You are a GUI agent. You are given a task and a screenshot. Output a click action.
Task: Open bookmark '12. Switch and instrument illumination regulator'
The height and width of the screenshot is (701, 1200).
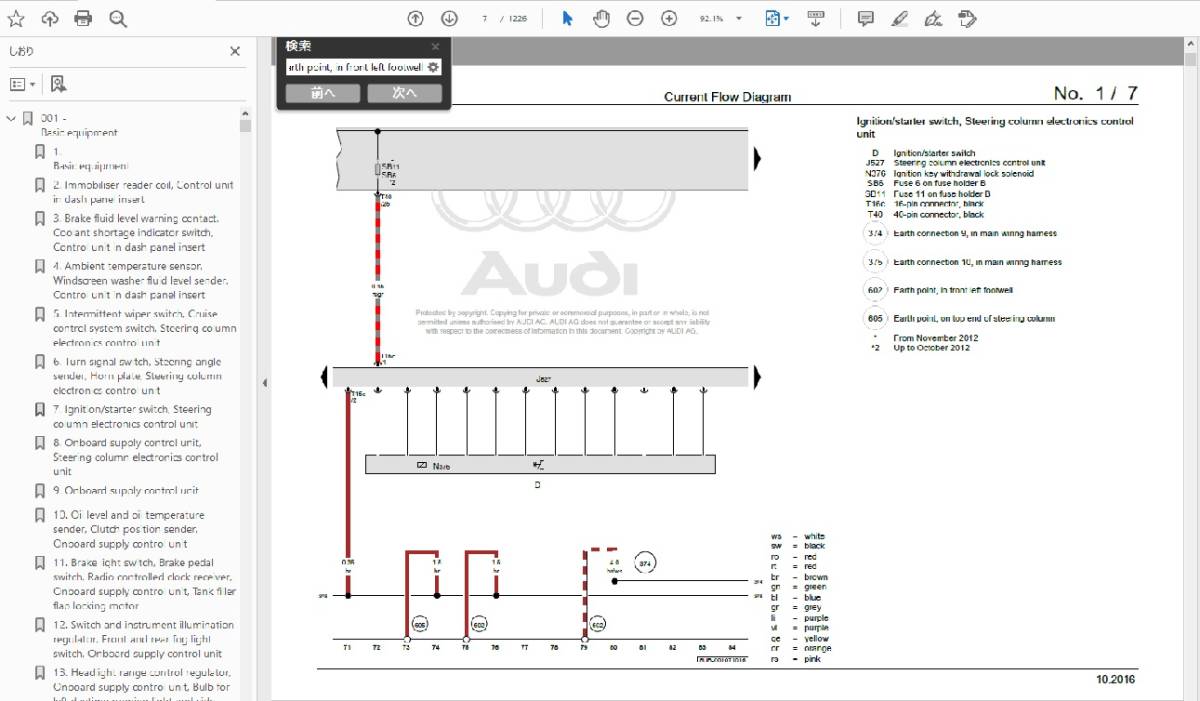coord(144,639)
